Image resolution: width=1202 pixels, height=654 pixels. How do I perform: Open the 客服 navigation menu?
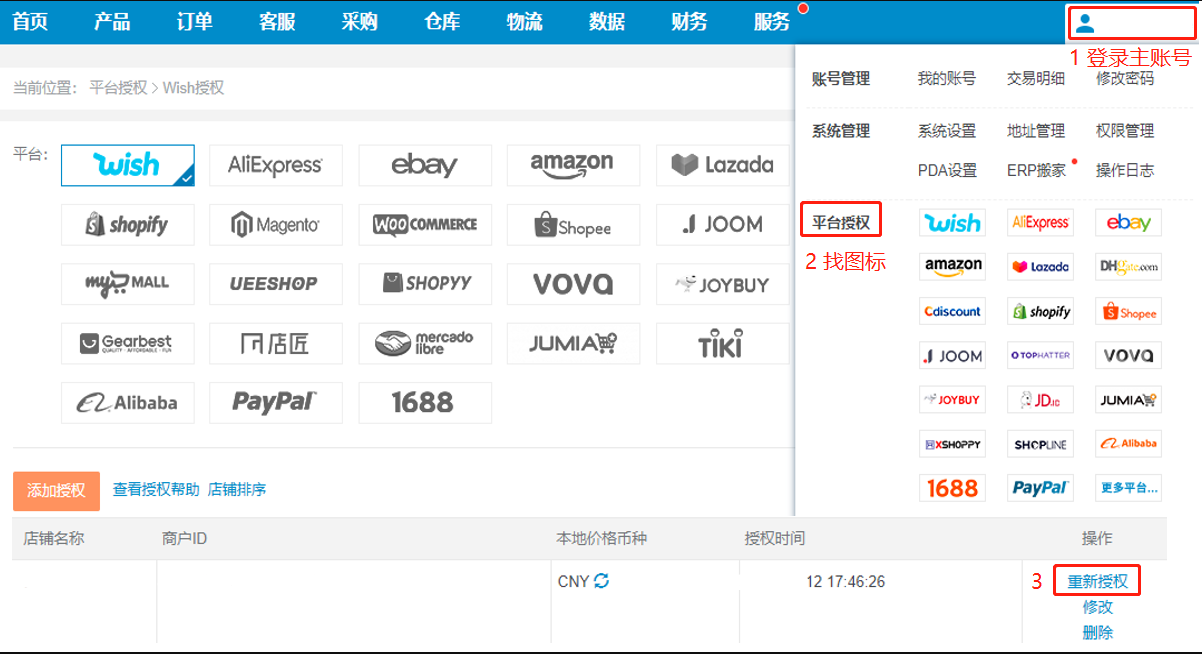277,22
